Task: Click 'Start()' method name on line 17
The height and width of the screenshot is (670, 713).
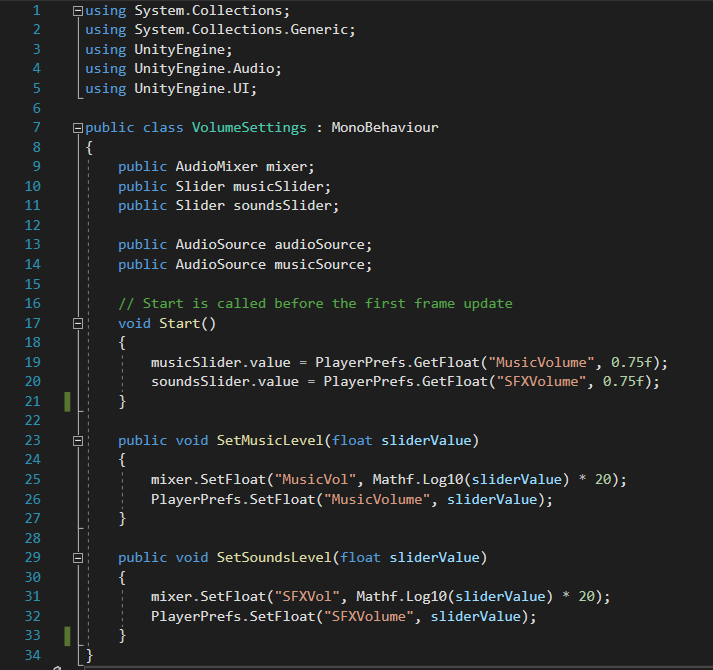Action: tap(187, 323)
